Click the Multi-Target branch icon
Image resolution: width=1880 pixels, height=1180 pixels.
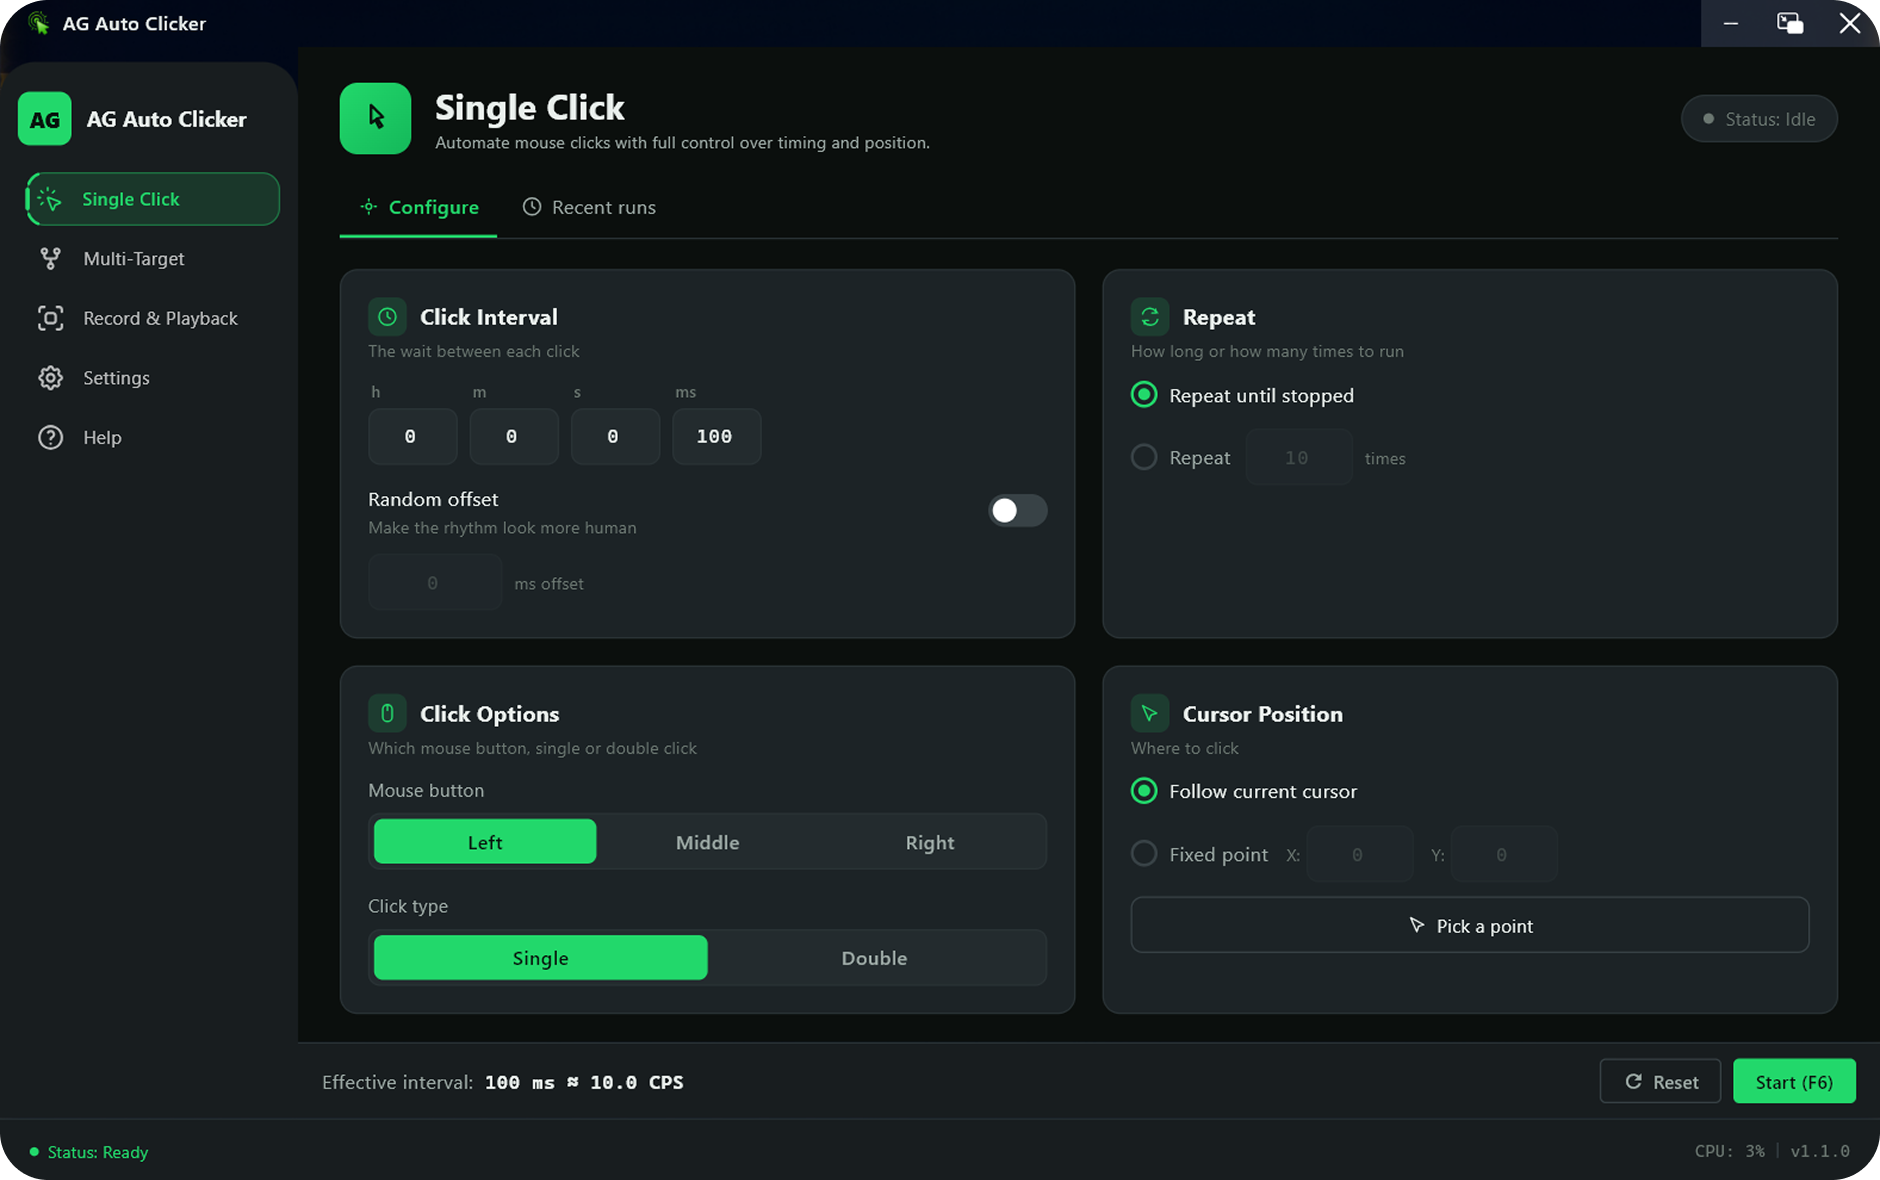[50, 259]
